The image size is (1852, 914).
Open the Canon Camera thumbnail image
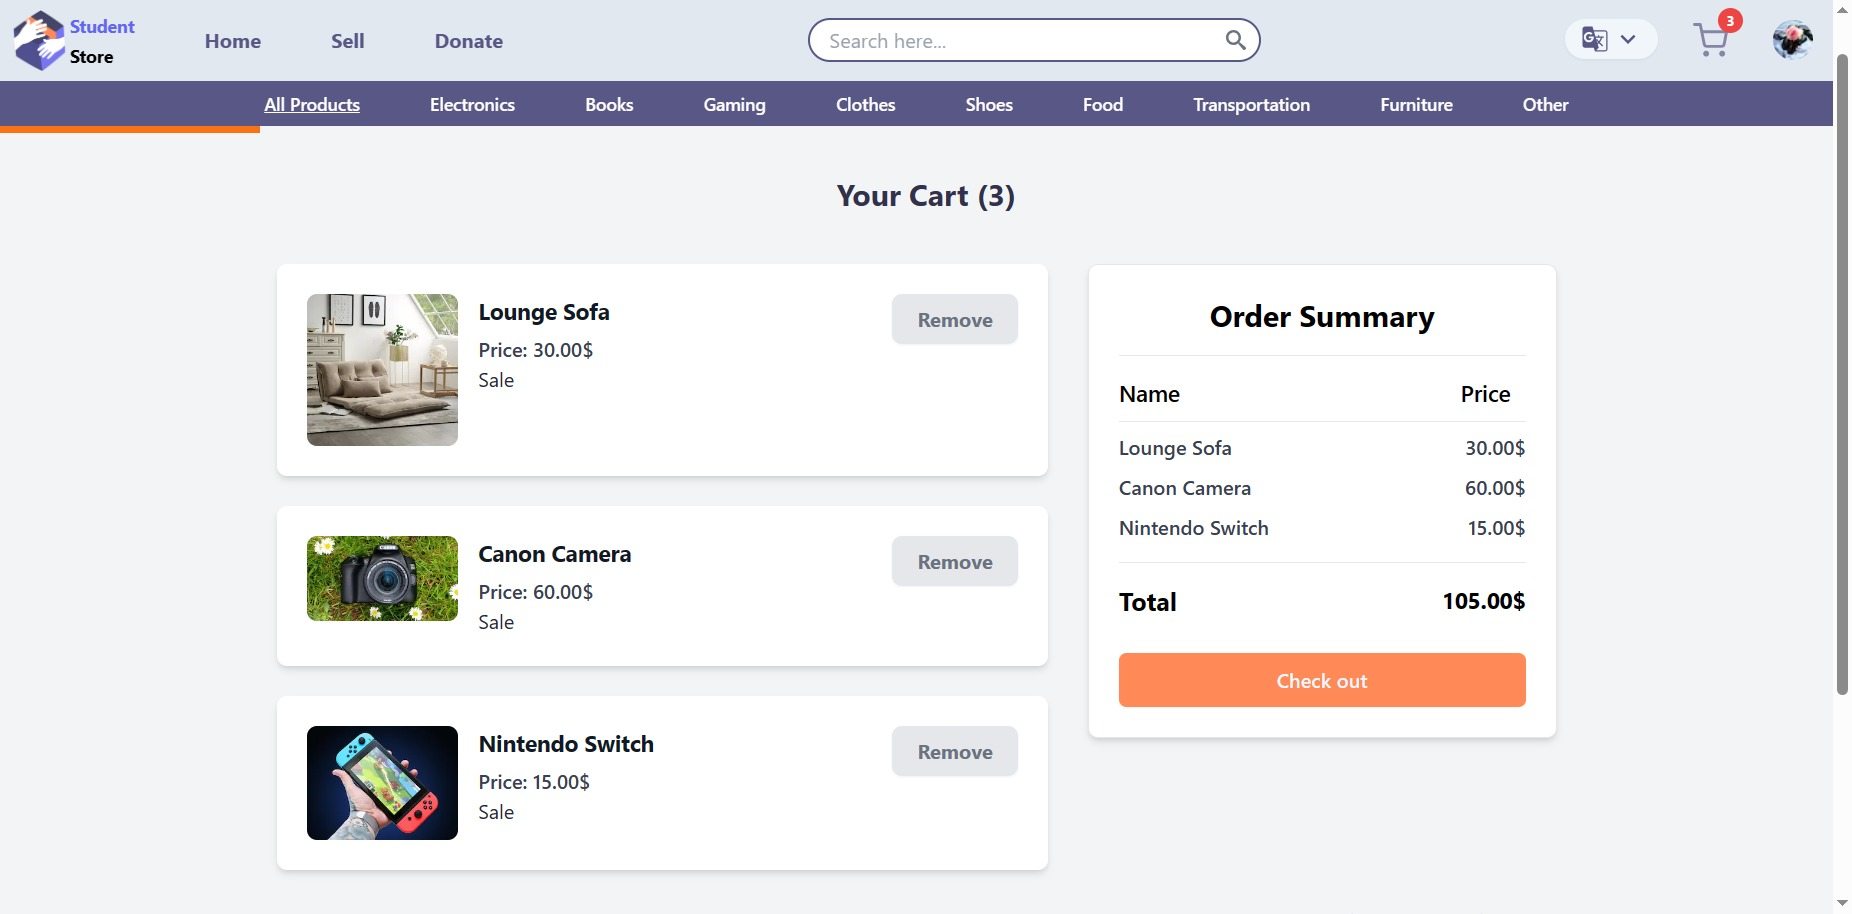click(382, 578)
